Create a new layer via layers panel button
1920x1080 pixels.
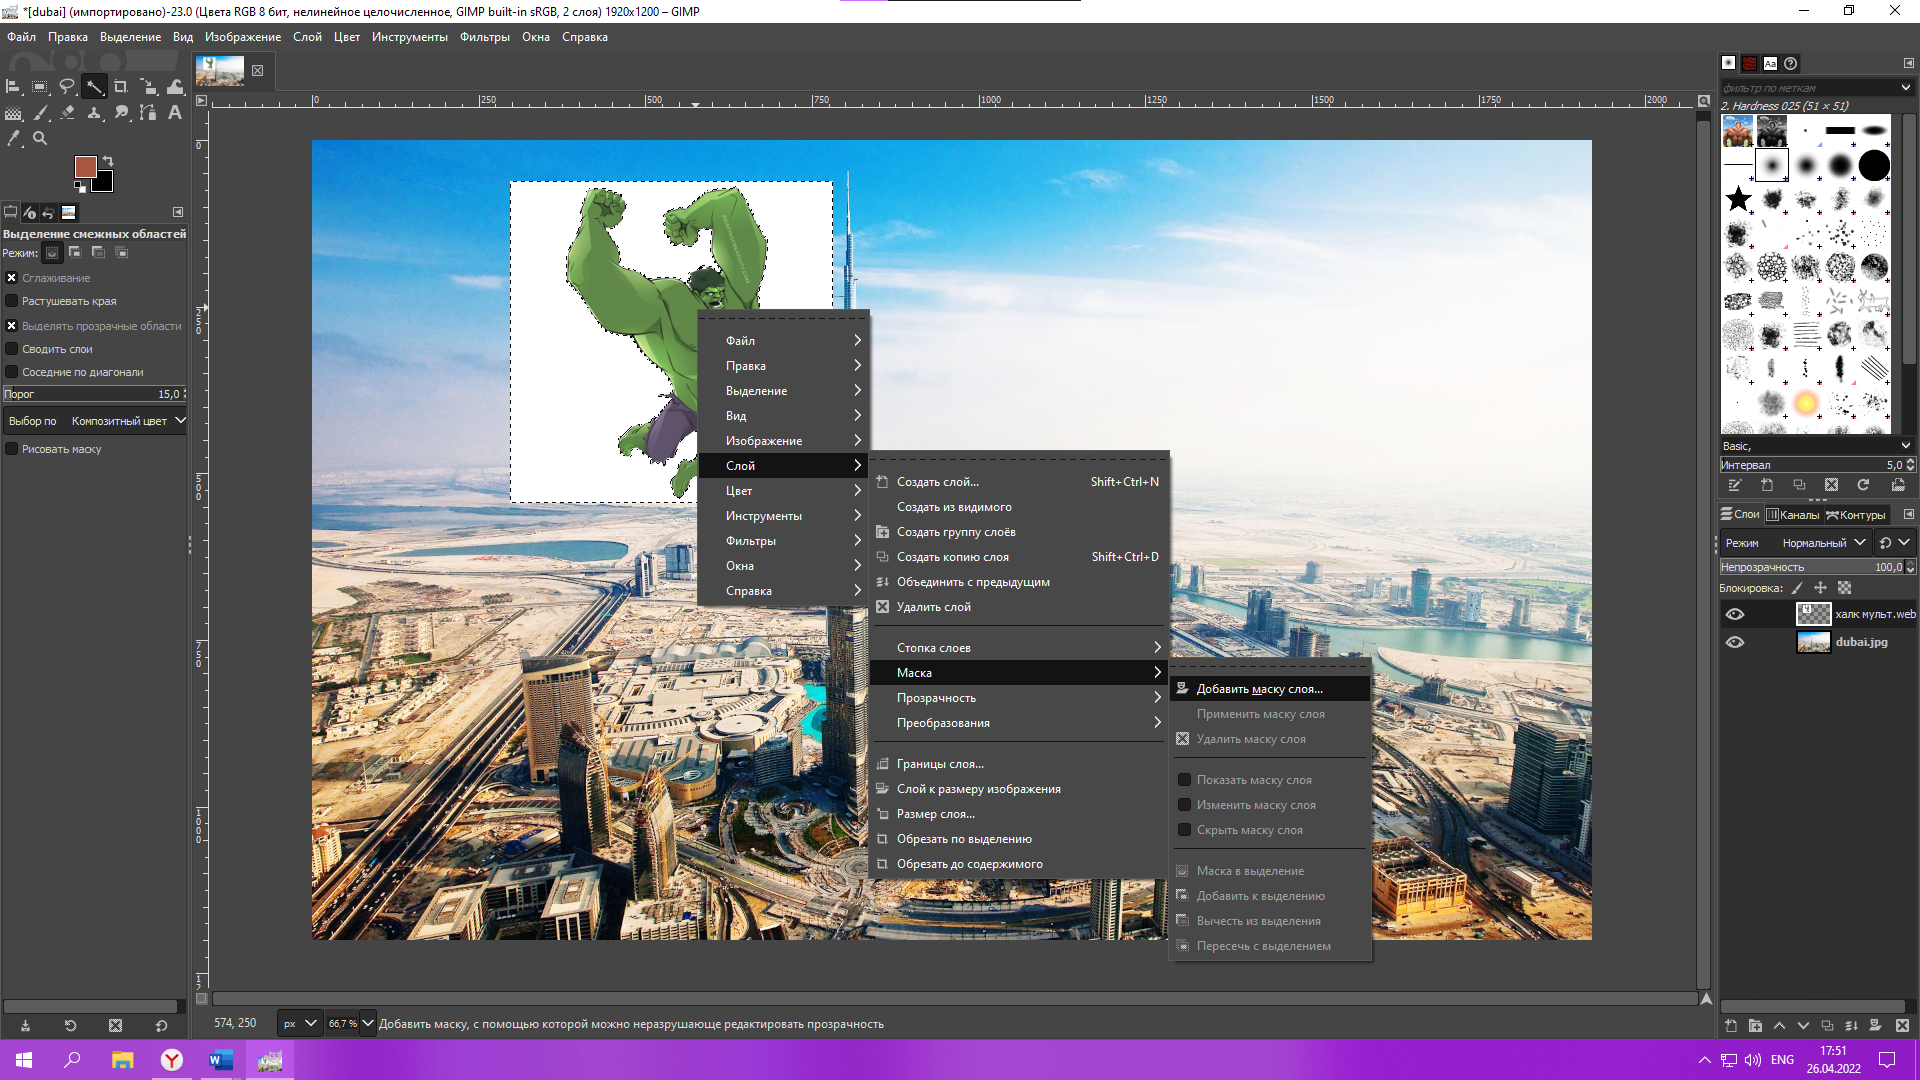click(x=1731, y=1025)
